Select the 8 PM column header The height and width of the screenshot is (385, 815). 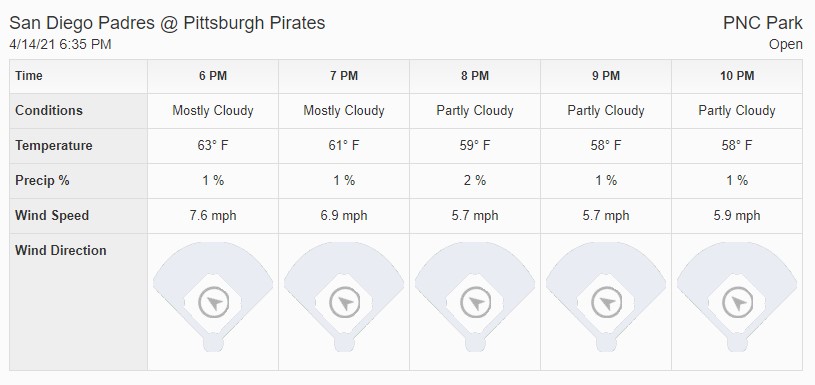(x=475, y=76)
